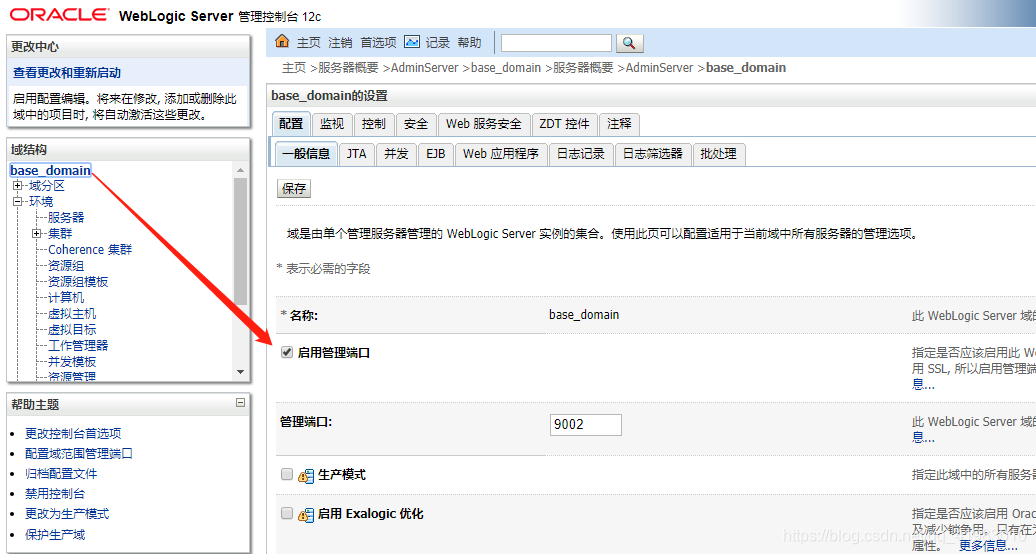Collapse the Help Topics panel icon
The width and height of the screenshot is (1036, 554).
click(240, 403)
